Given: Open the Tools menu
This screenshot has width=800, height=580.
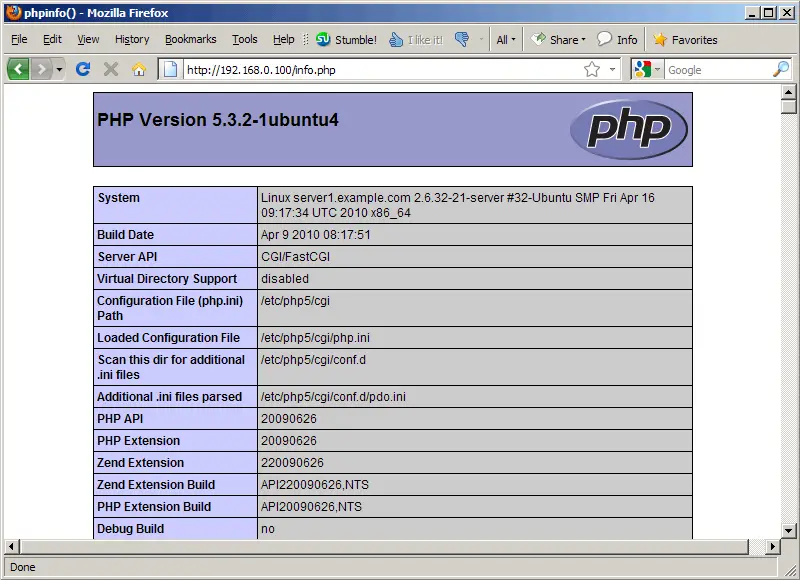Looking at the screenshot, I should click(x=245, y=39).
